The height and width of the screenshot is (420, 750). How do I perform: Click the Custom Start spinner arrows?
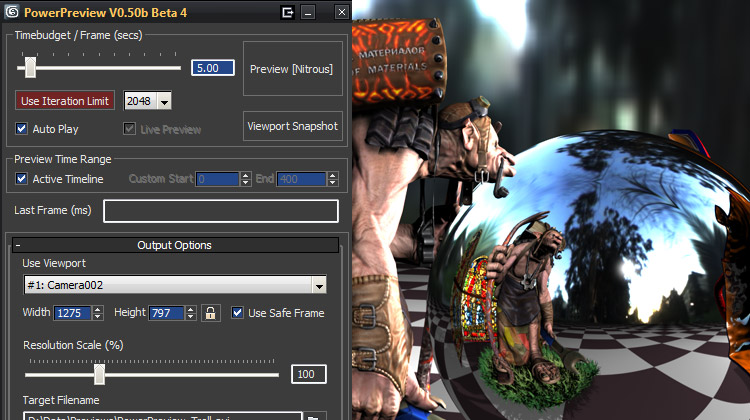(245, 179)
